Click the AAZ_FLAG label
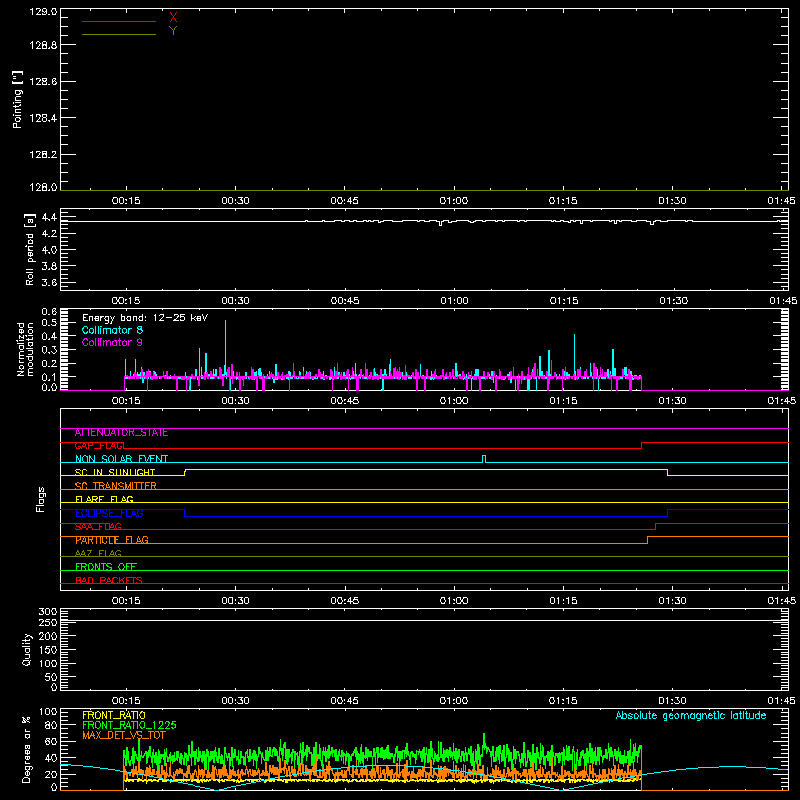The image size is (800, 800). [x=98, y=553]
